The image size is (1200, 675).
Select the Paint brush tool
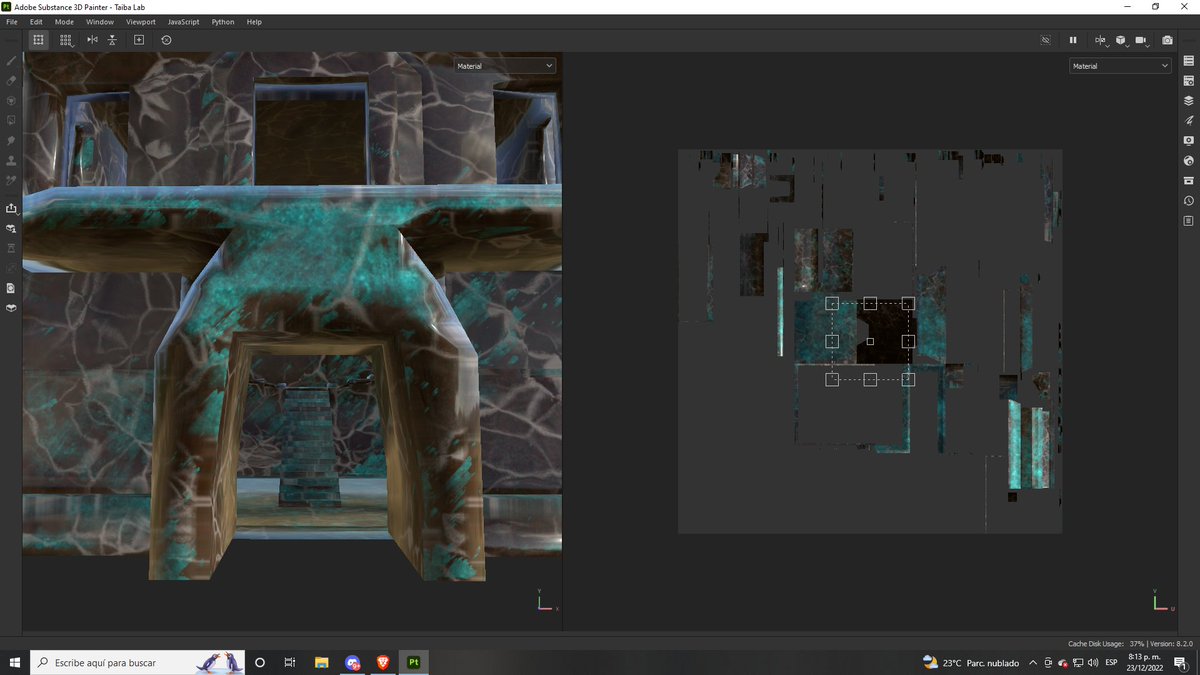[12, 60]
